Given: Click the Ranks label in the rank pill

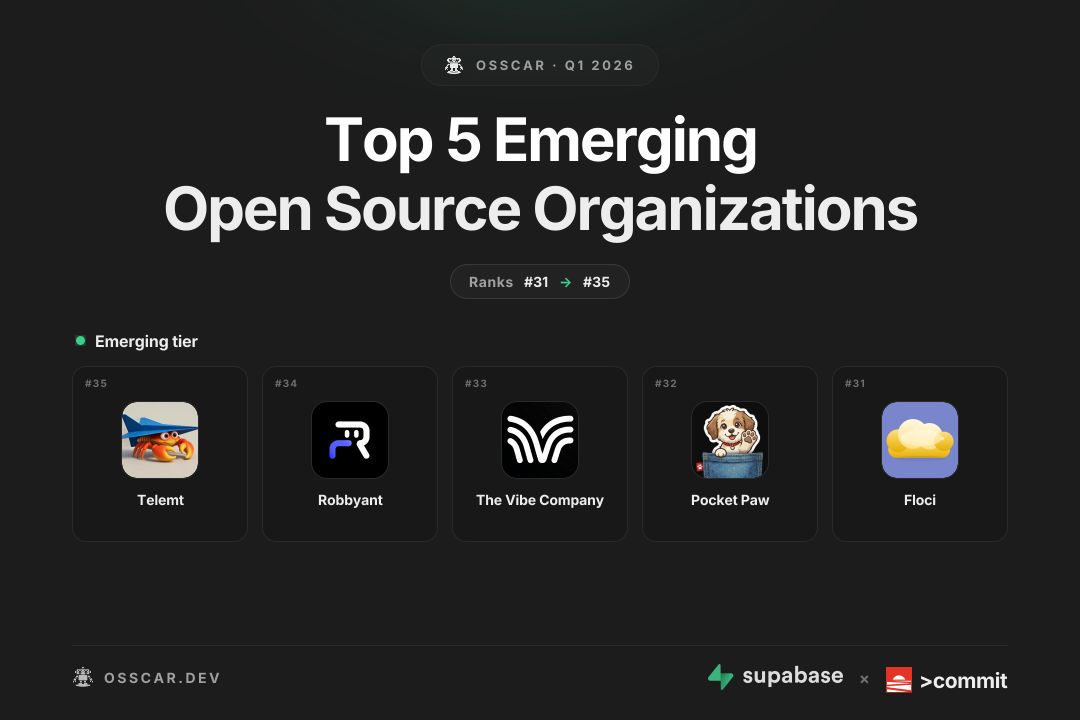Looking at the screenshot, I should [491, 282].
